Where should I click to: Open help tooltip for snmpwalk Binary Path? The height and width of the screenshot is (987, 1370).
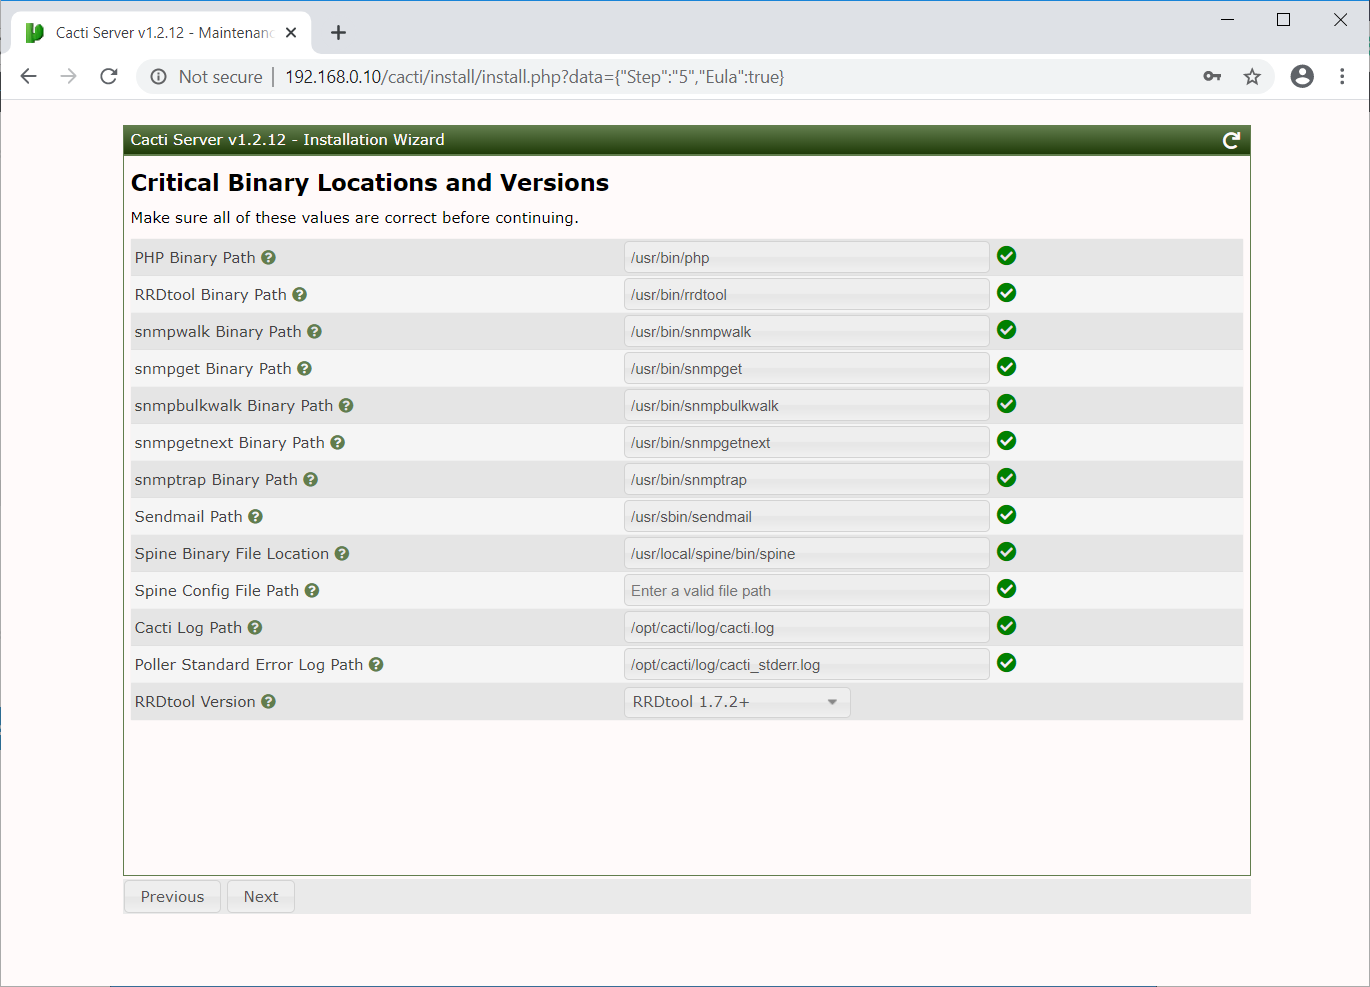coord(314,332)
